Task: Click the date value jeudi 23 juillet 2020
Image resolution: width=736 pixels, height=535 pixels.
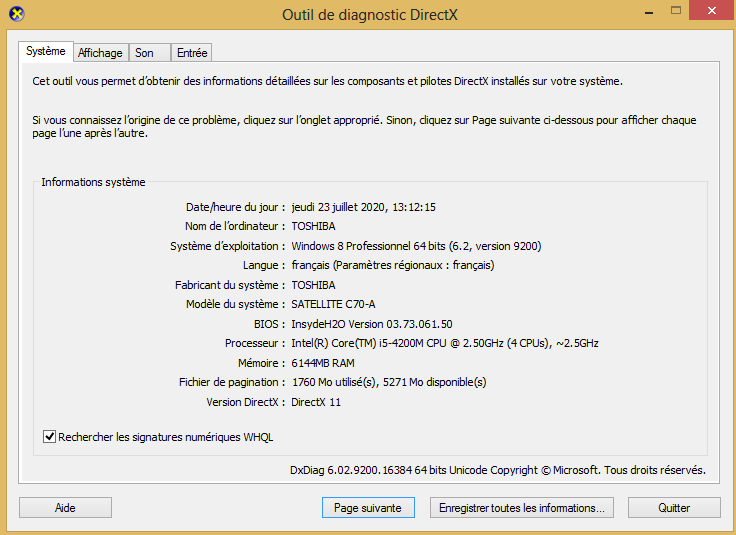Action: pos(363,207)
